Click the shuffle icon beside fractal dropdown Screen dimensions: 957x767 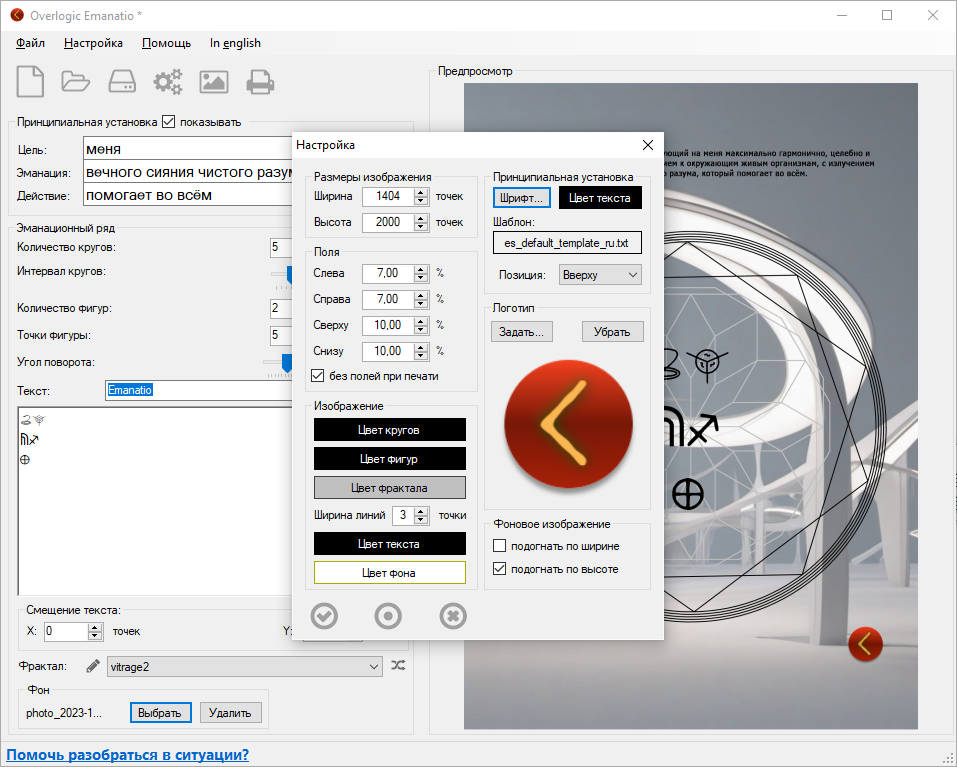click(398, 666)
